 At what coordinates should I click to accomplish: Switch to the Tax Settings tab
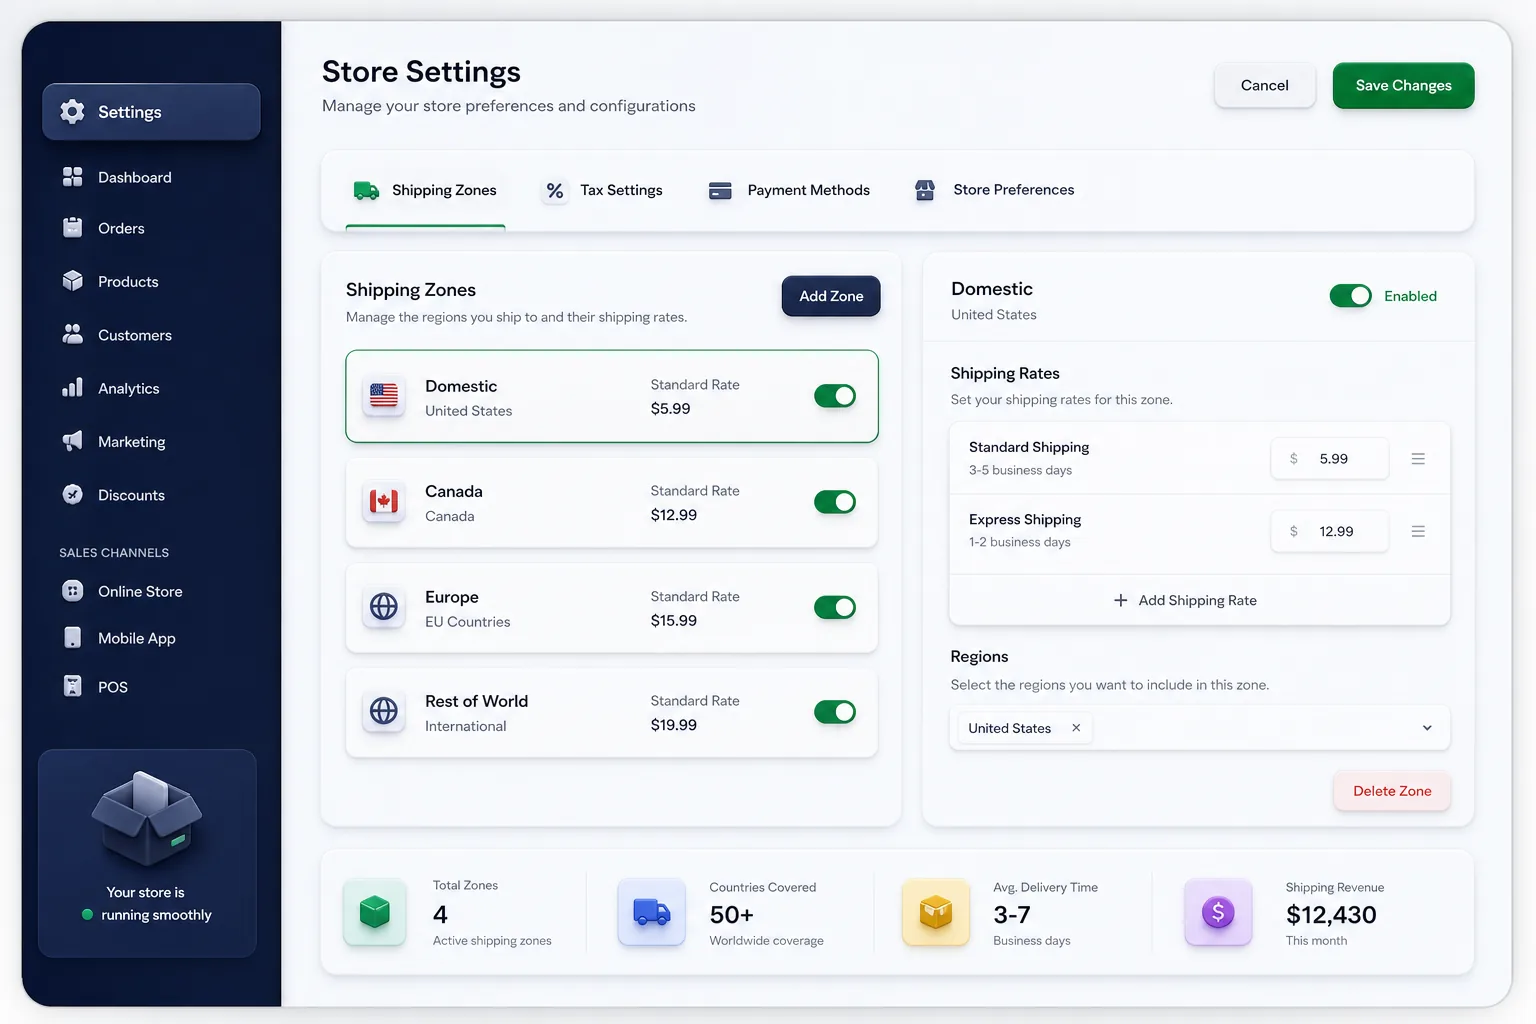[x=602, y=190]
